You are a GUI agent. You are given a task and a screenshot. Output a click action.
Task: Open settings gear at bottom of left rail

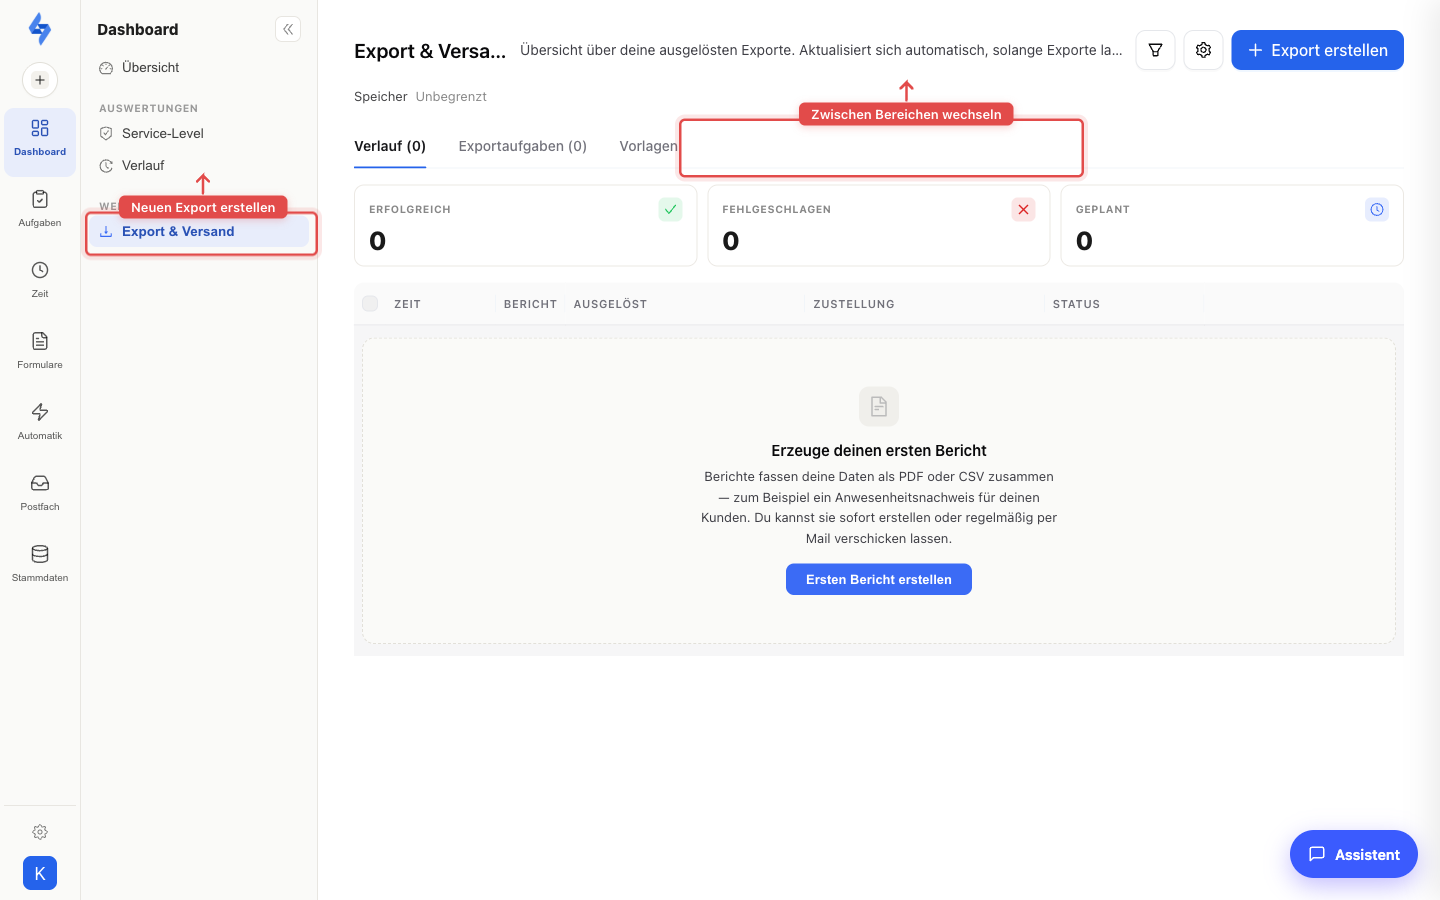coord(40,832)
